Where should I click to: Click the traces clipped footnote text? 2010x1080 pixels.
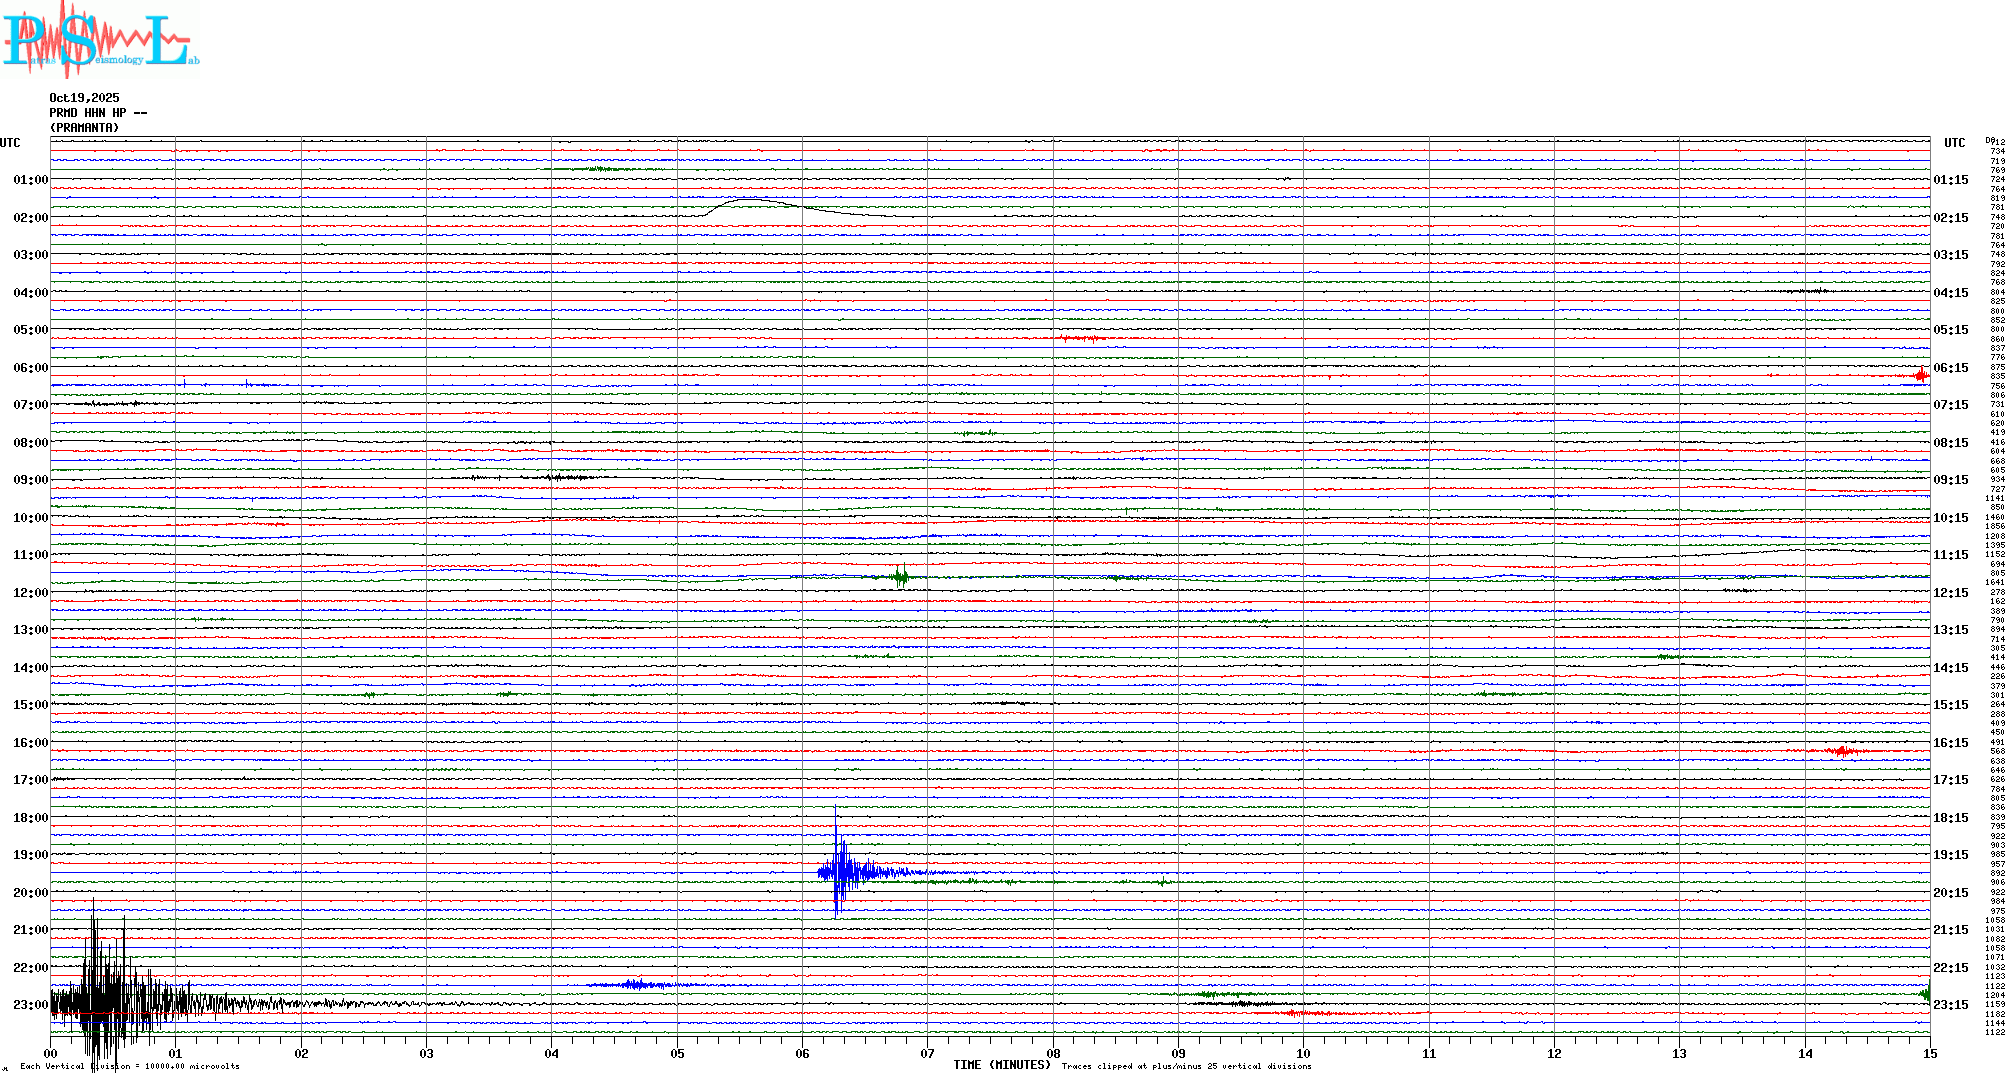click(1186, 1066)
